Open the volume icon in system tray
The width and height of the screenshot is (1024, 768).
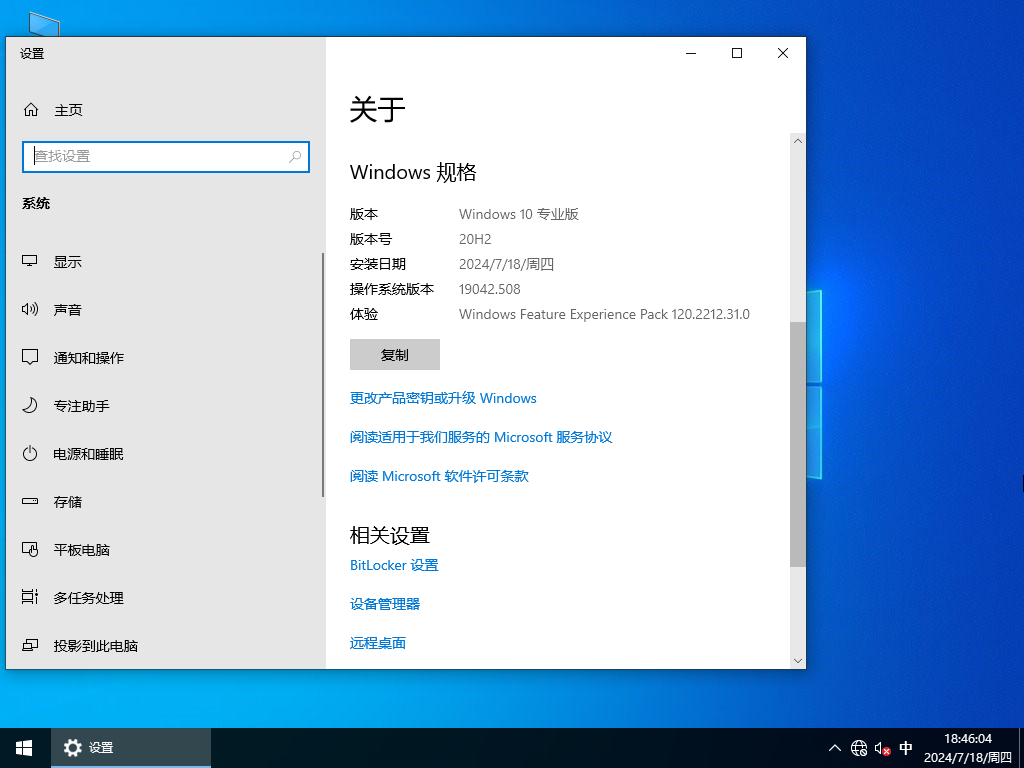881,747
